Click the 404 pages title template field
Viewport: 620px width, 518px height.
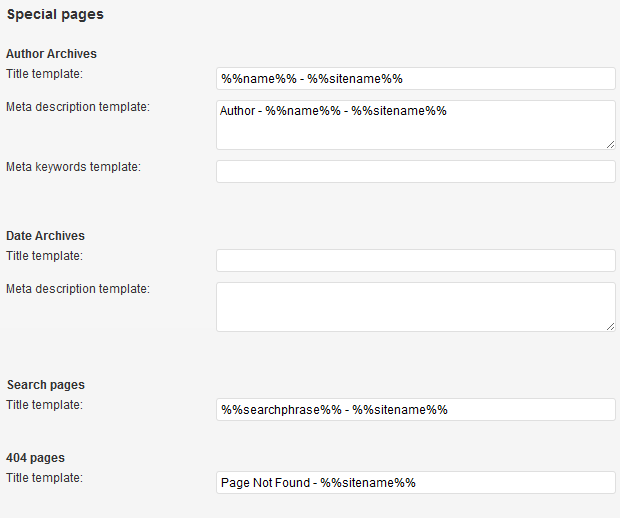click(415, 483)
